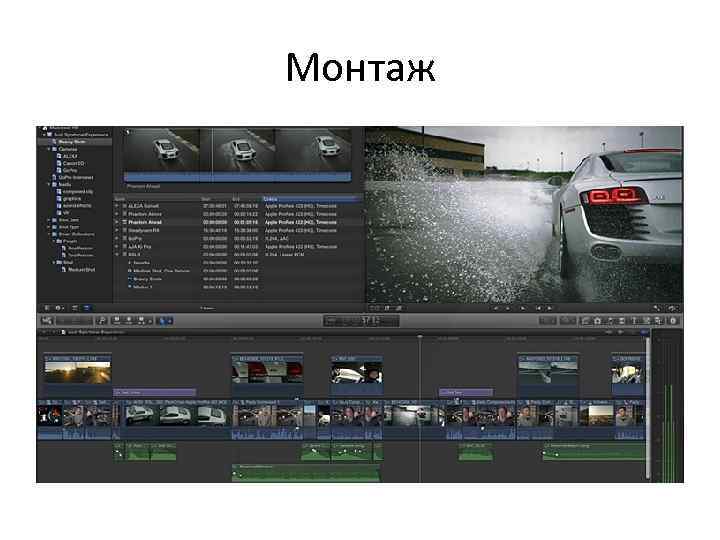Open the Titles browser T icon
The width and height of the screenshot is (720, 540).
634,321
